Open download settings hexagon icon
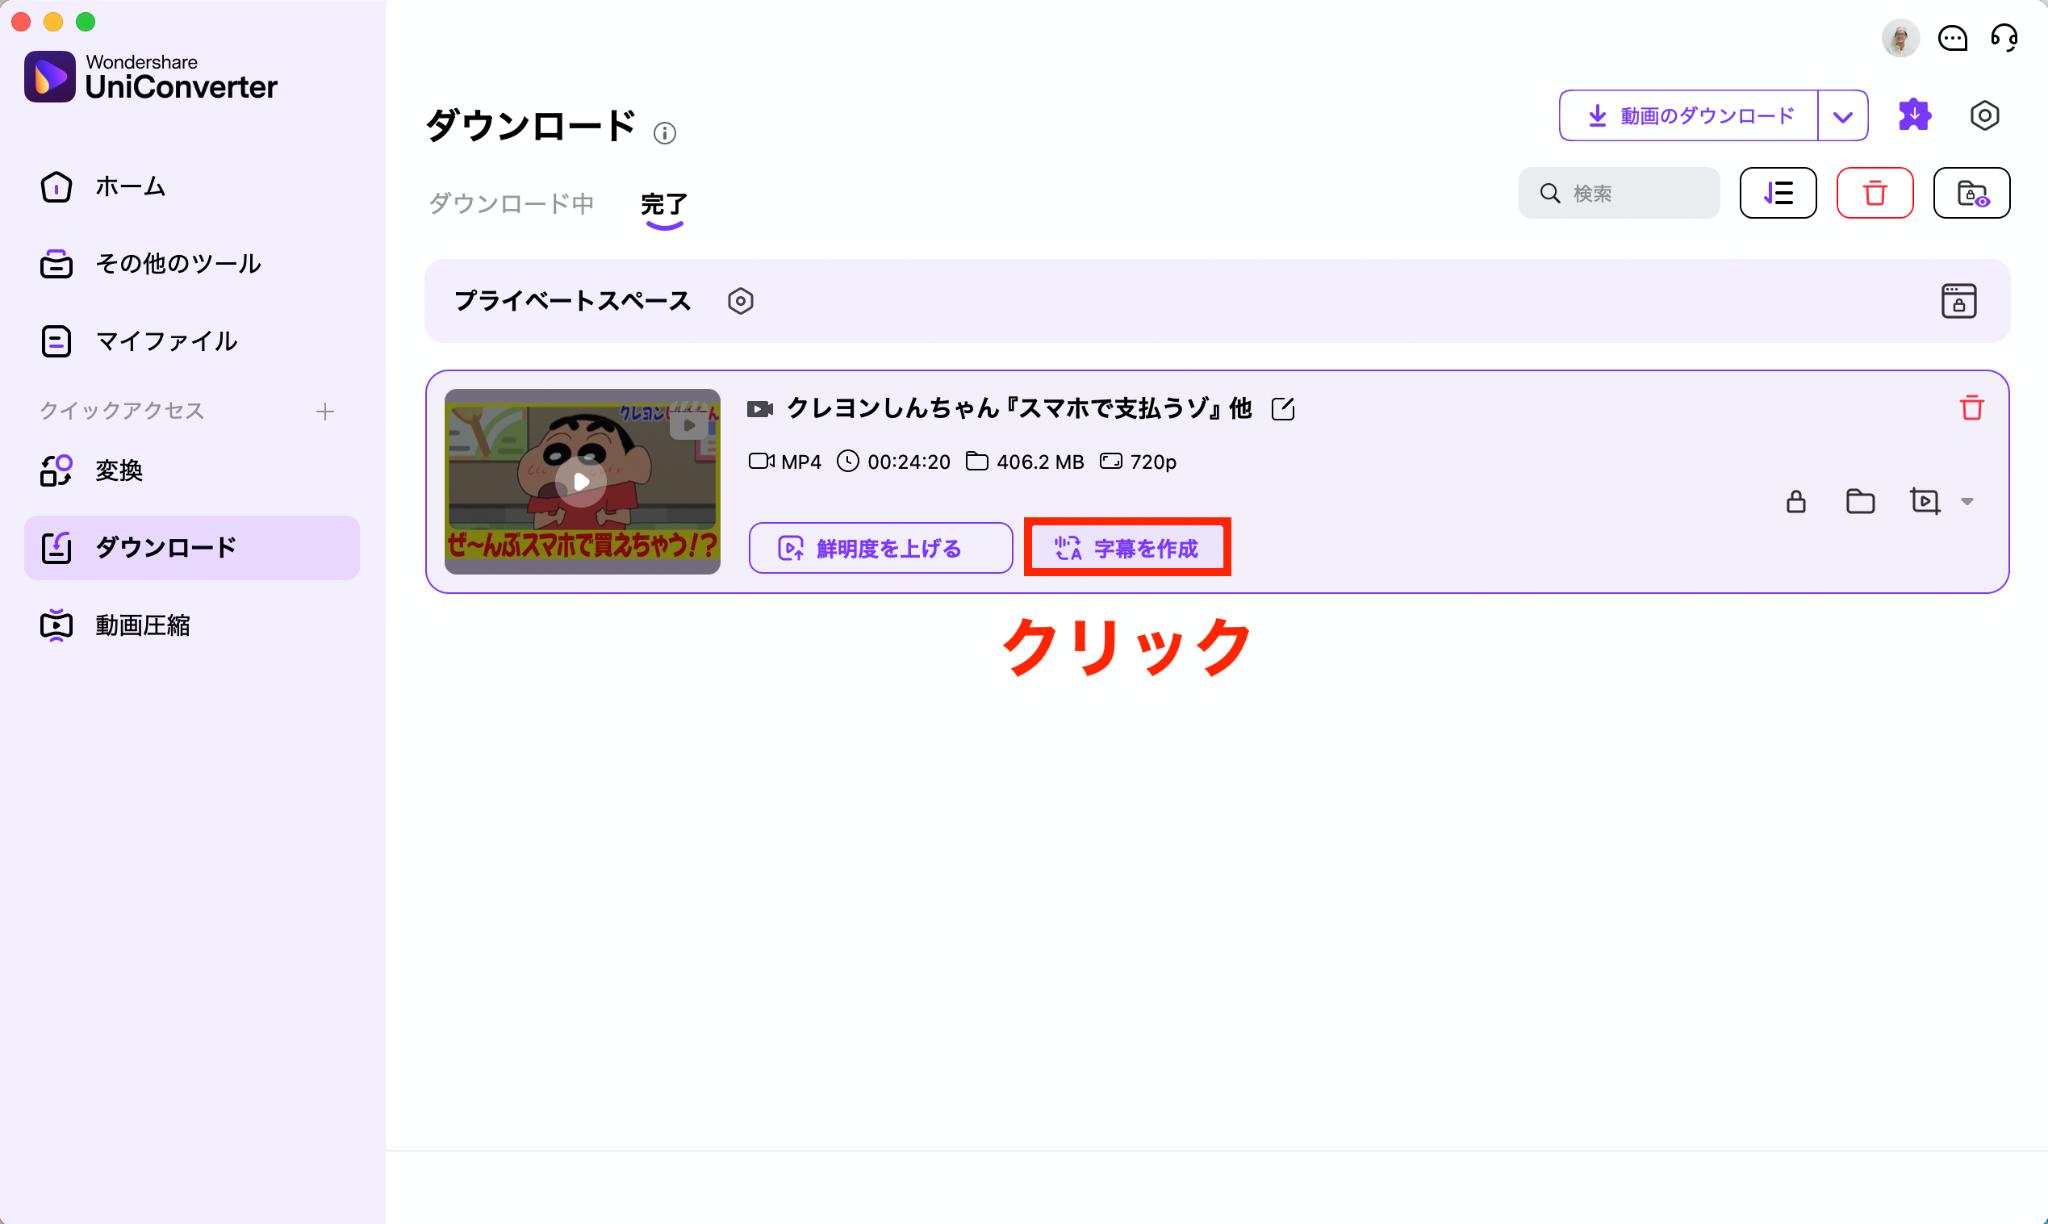Screen dimensions: 2048x1224 point(1984,115)
